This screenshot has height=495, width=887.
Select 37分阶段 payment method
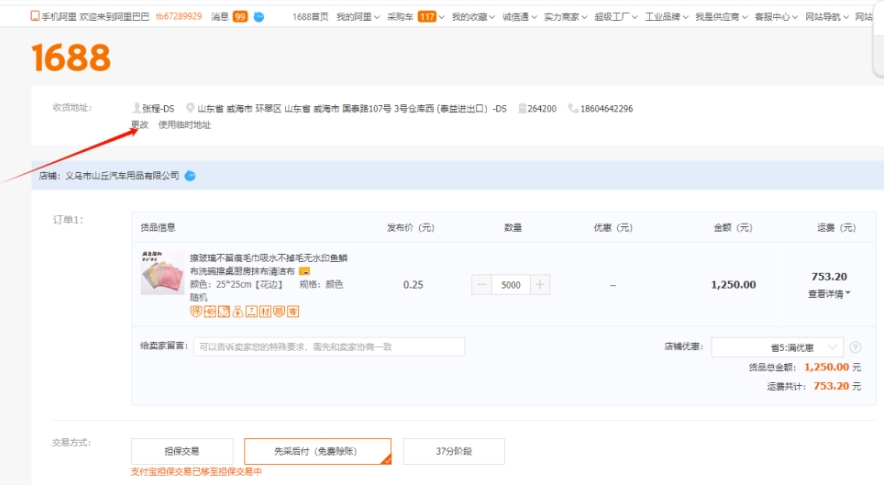click(x=454, y=451)
